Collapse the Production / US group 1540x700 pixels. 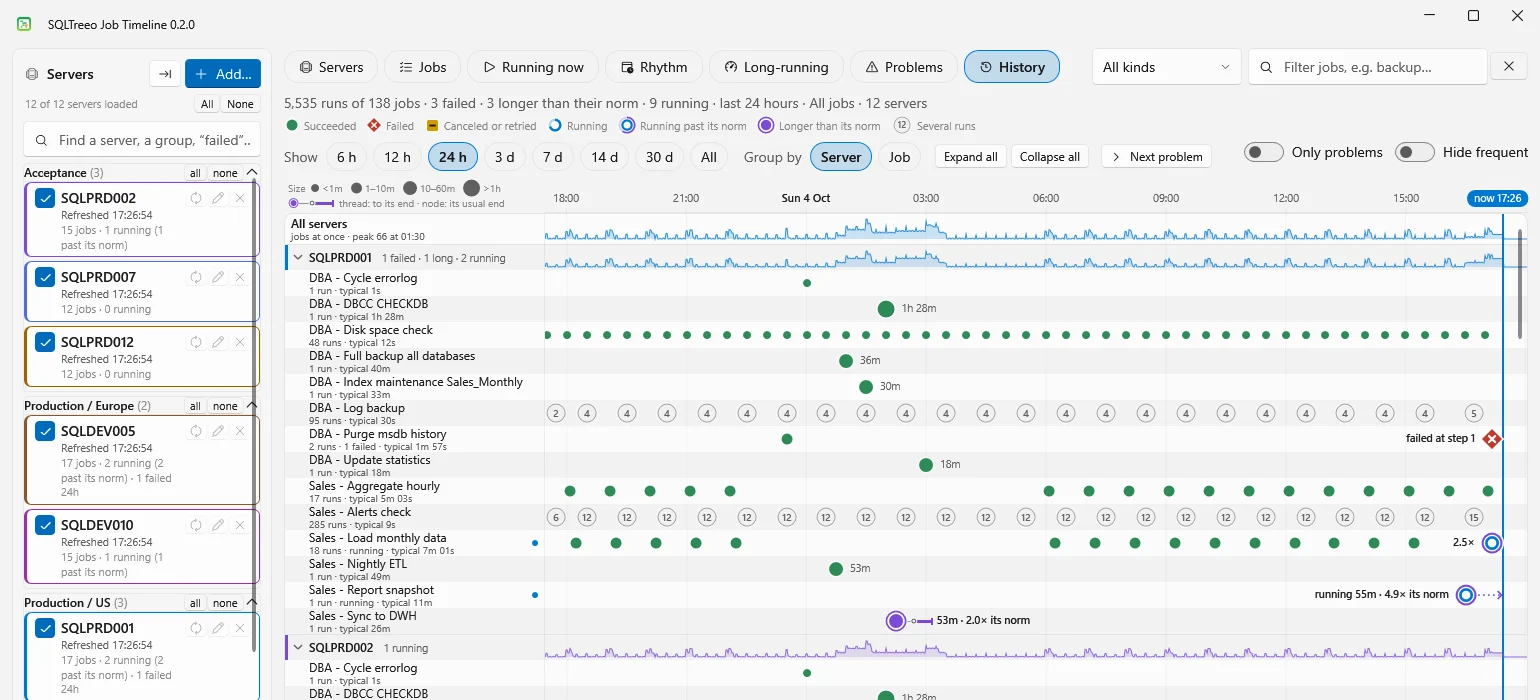251,603
